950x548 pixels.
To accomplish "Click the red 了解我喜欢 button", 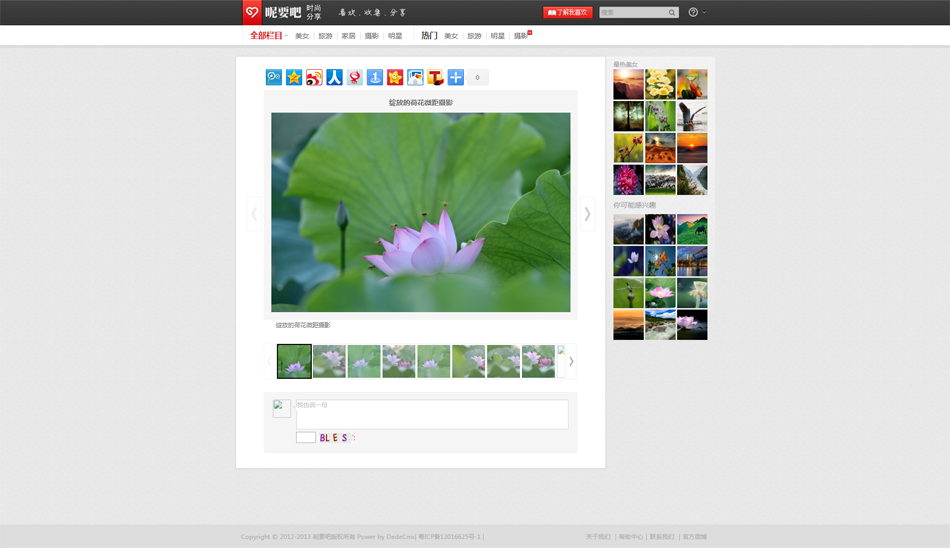I will point(568,13).
